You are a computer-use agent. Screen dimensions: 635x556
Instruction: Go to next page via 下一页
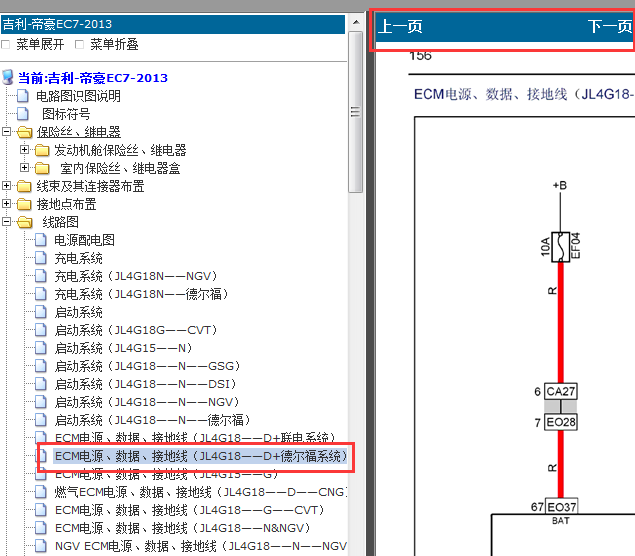click(x=610, y=27)
